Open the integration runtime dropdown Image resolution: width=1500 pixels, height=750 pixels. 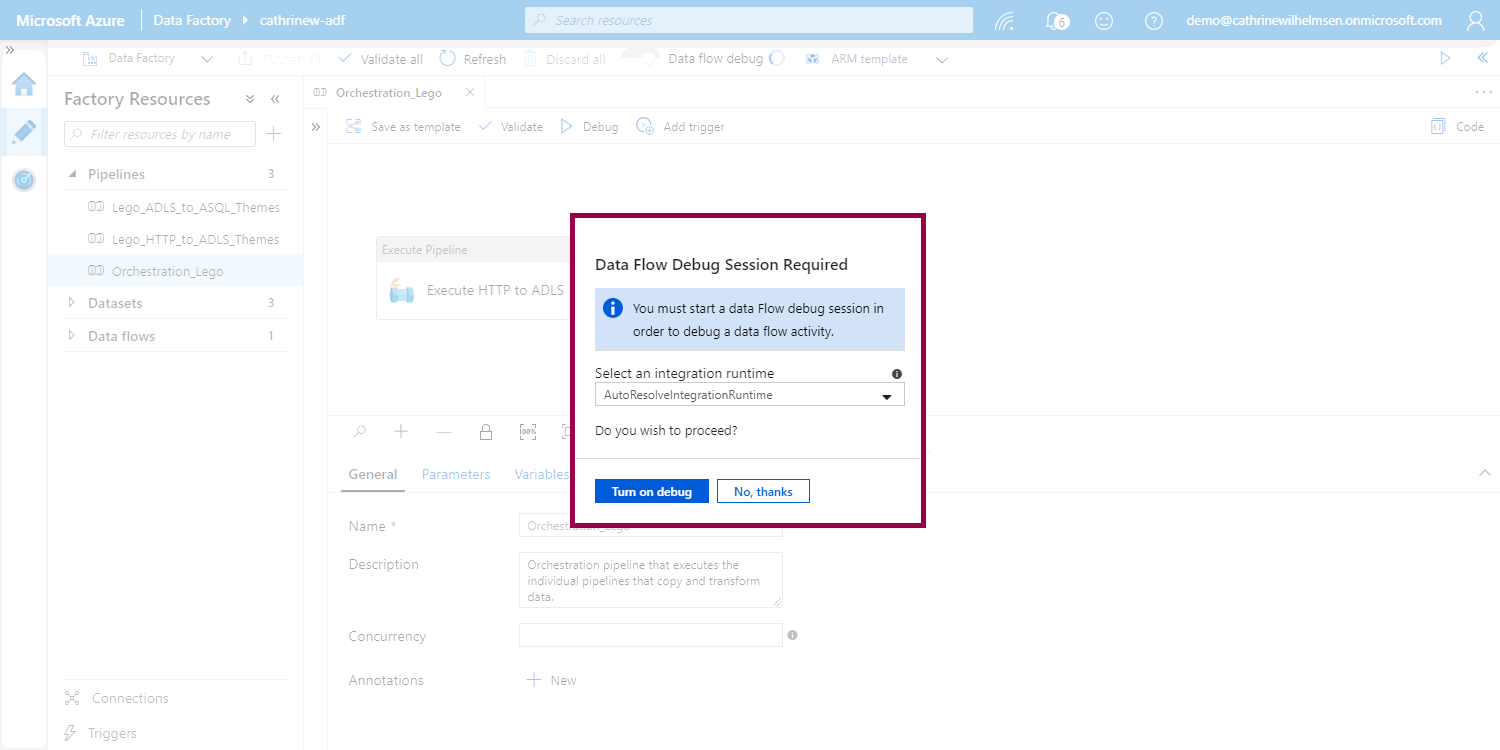(749, 395)
